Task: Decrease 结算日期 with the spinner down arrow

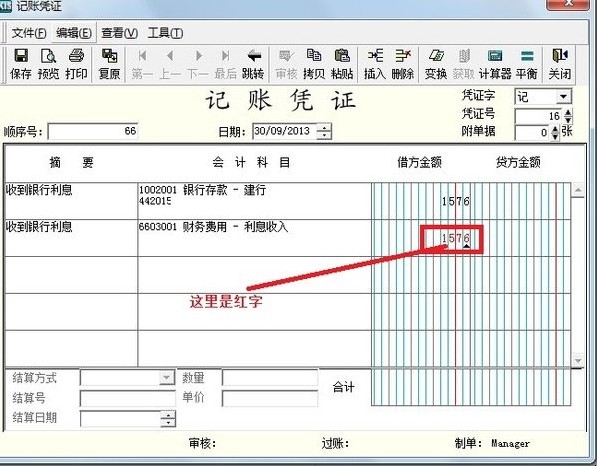Action: 168,422
